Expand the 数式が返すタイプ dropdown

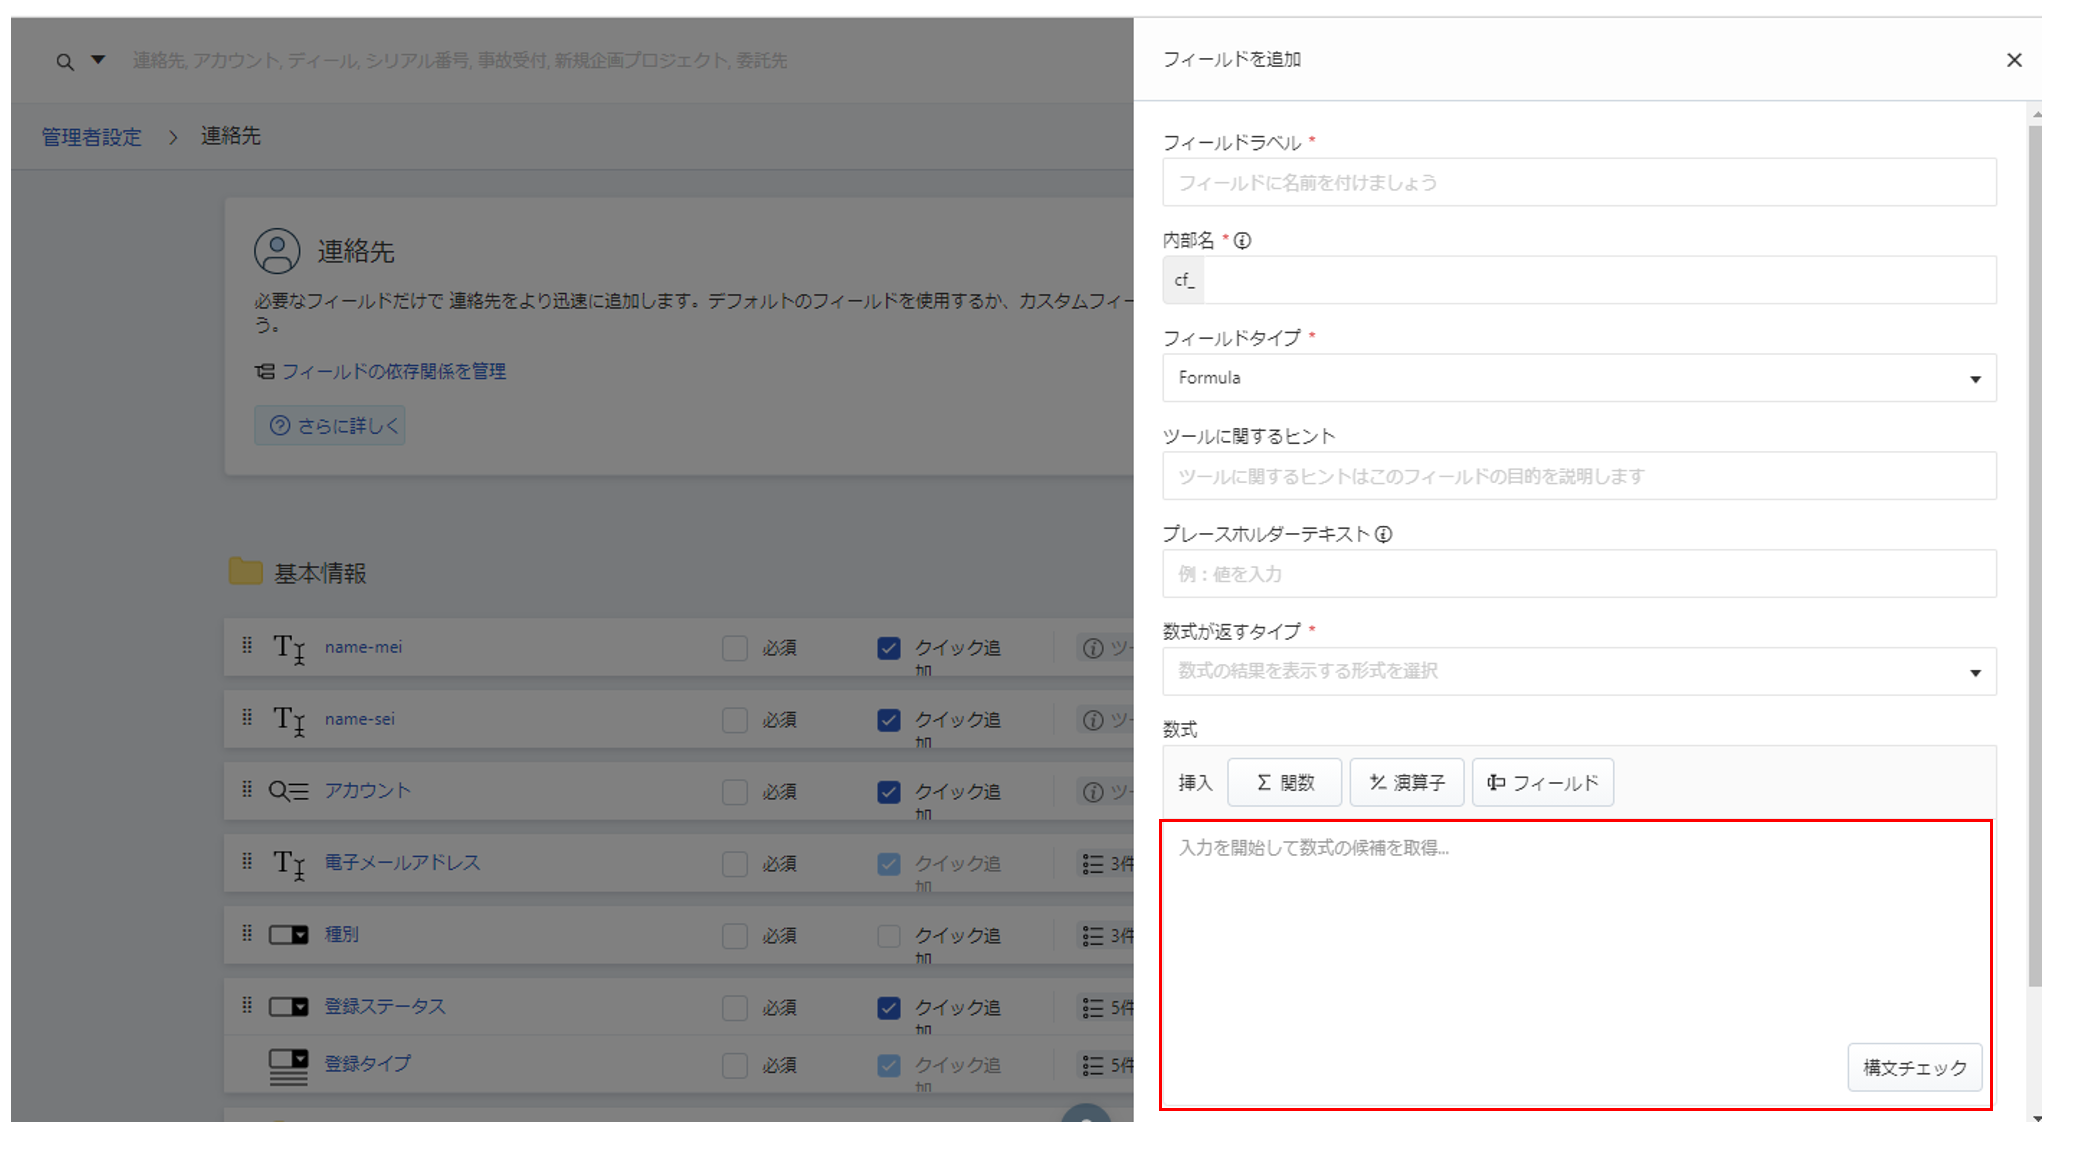pos(1578,671)
